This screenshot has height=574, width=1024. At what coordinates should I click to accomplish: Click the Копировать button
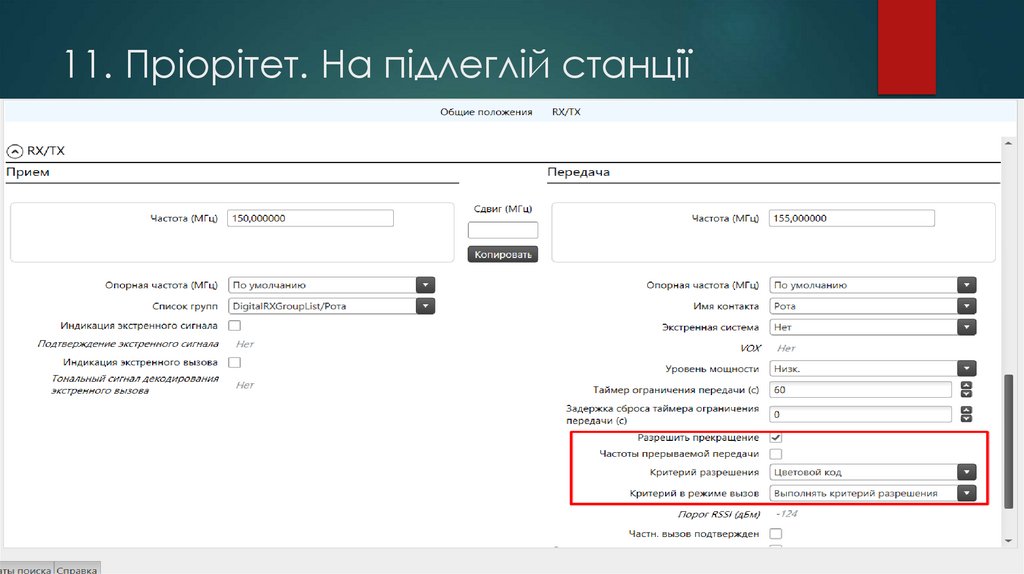[x=503, y=254]
